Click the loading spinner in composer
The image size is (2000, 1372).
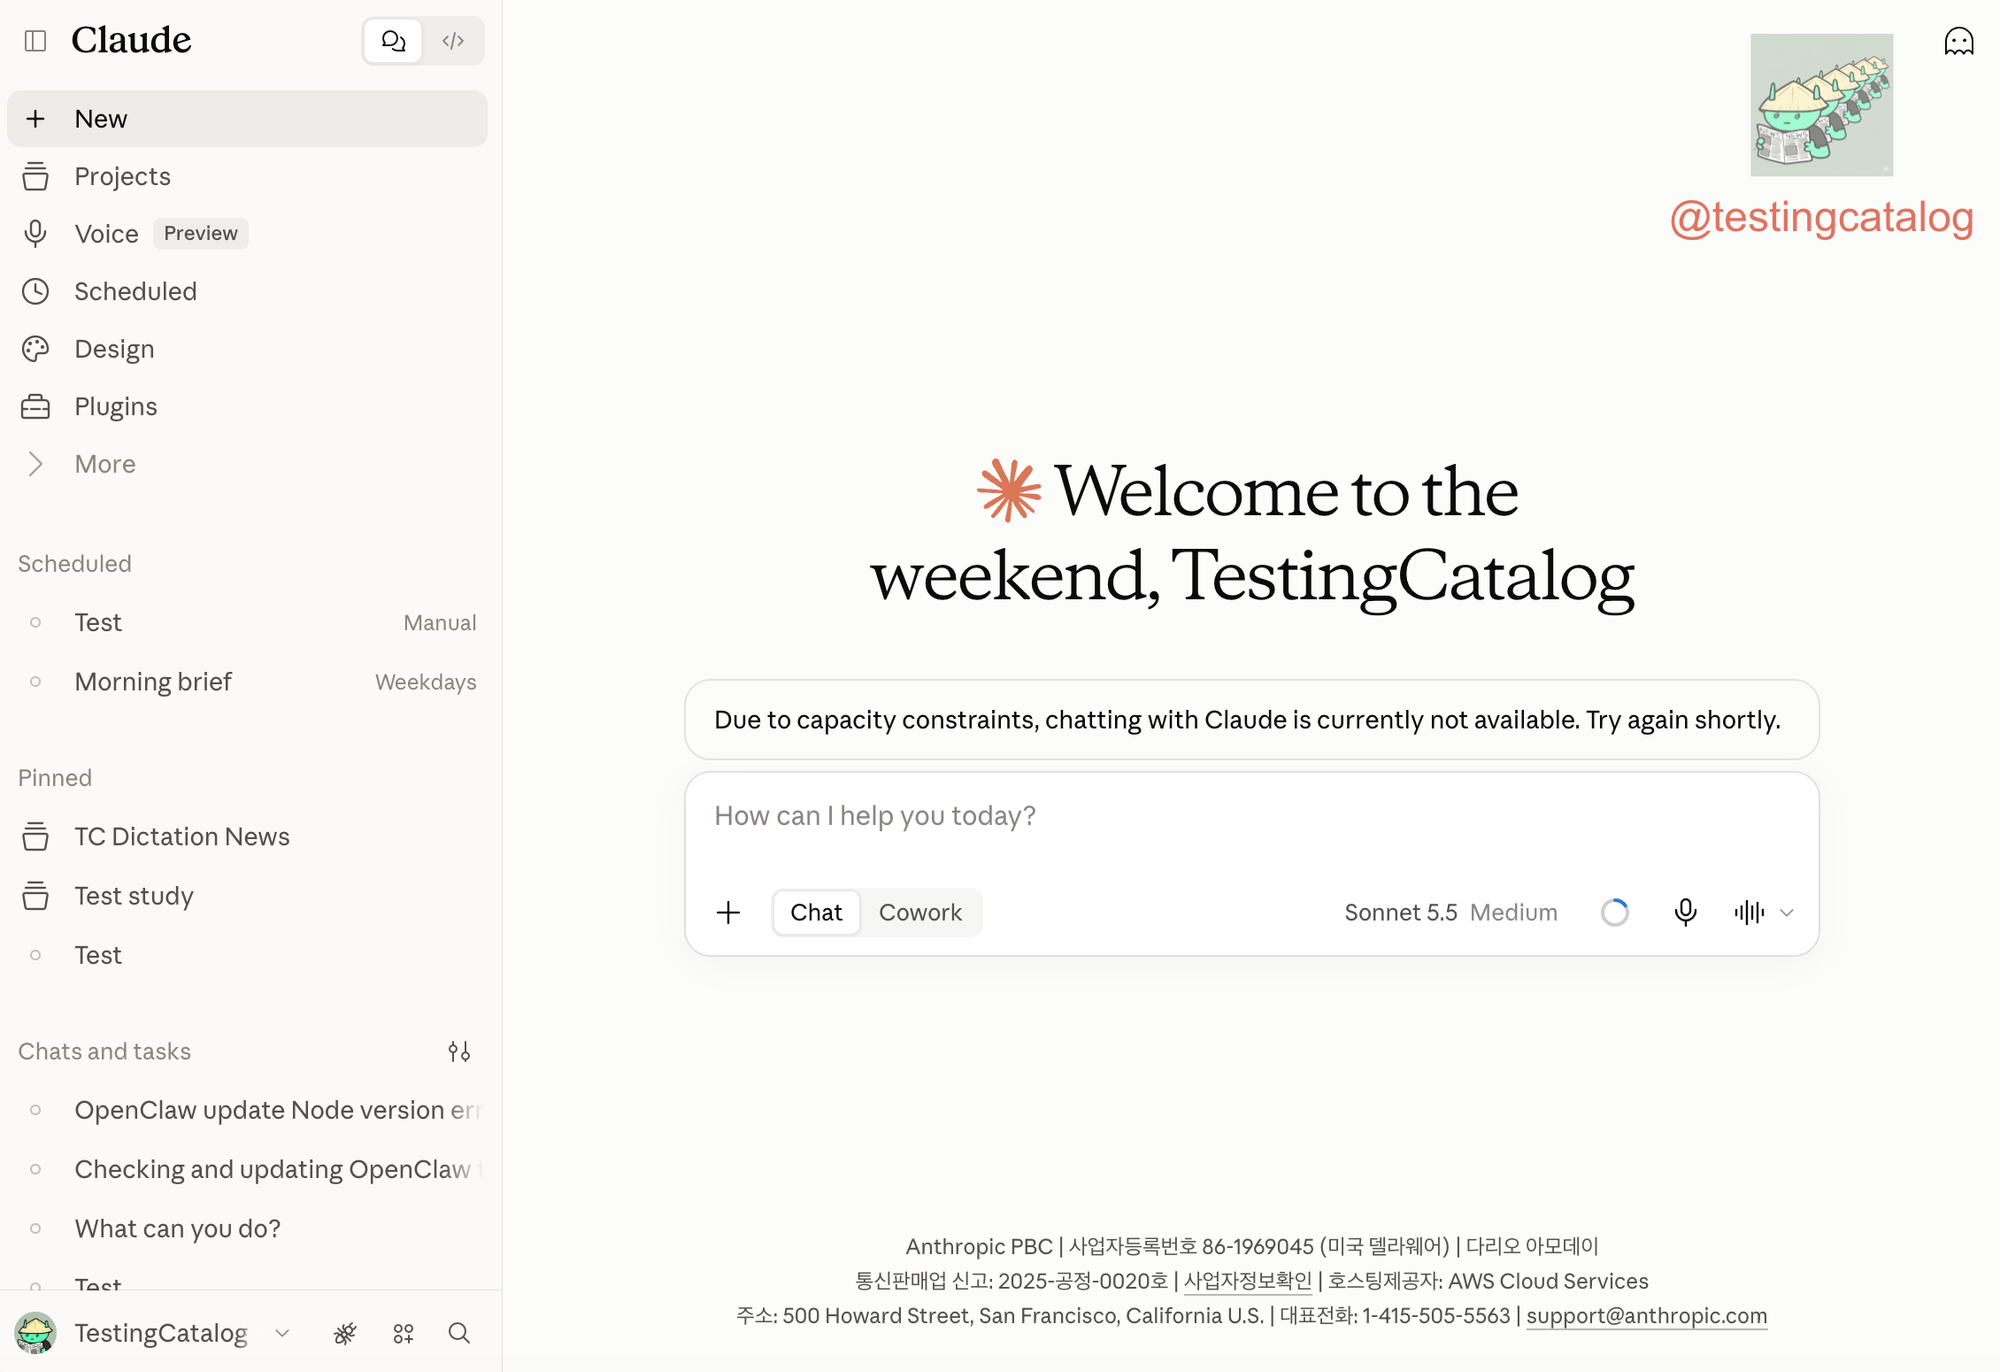coord(1614,912)
